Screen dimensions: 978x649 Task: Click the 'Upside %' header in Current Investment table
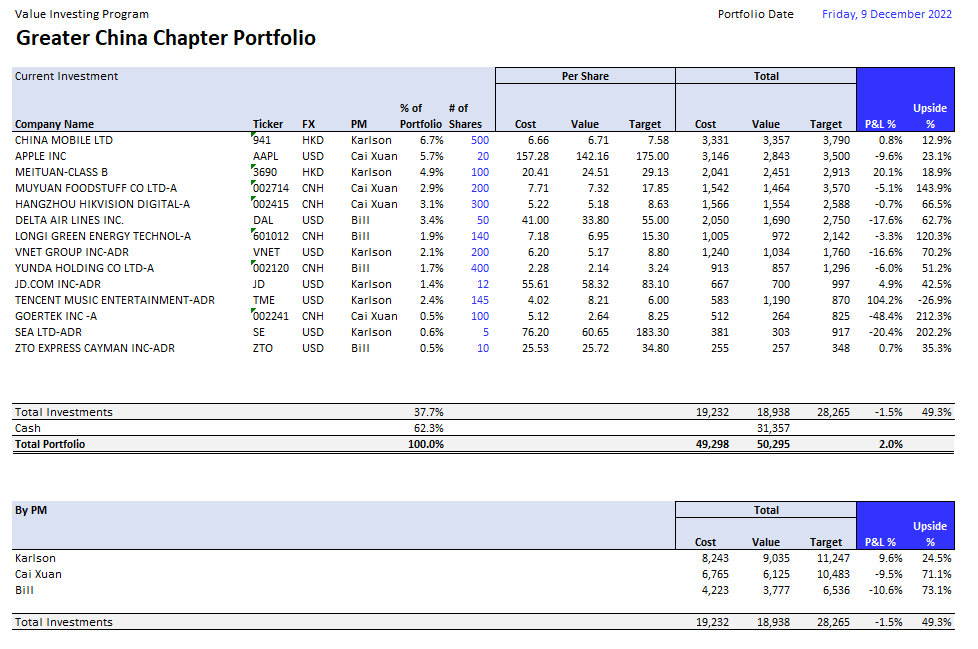tap(930, 116)
